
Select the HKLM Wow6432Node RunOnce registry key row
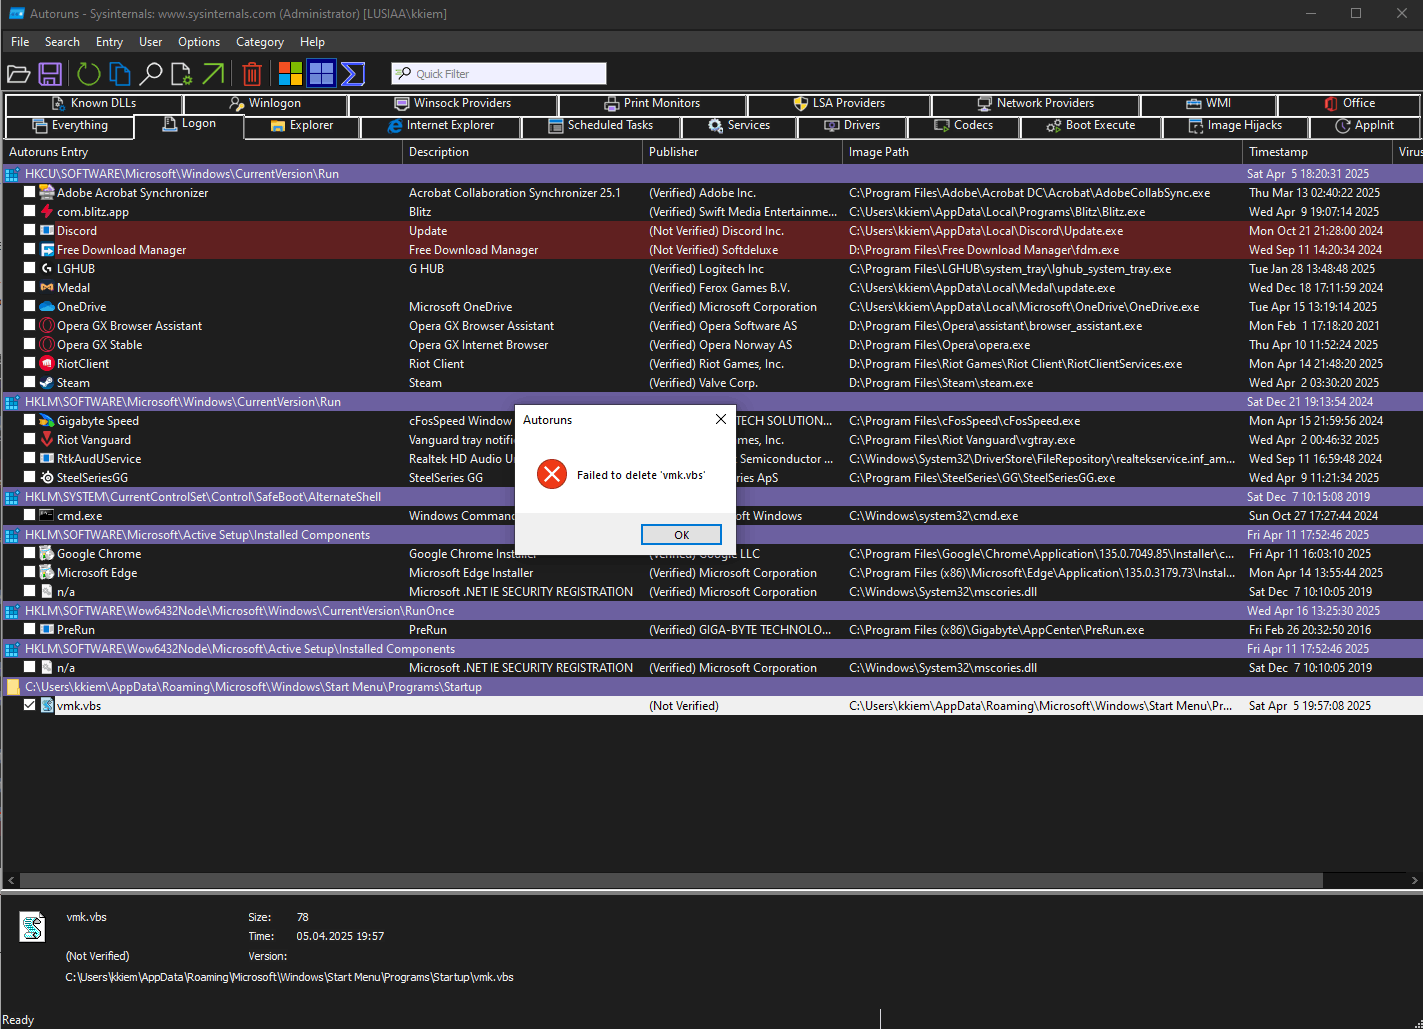click(x=712, y=611)
